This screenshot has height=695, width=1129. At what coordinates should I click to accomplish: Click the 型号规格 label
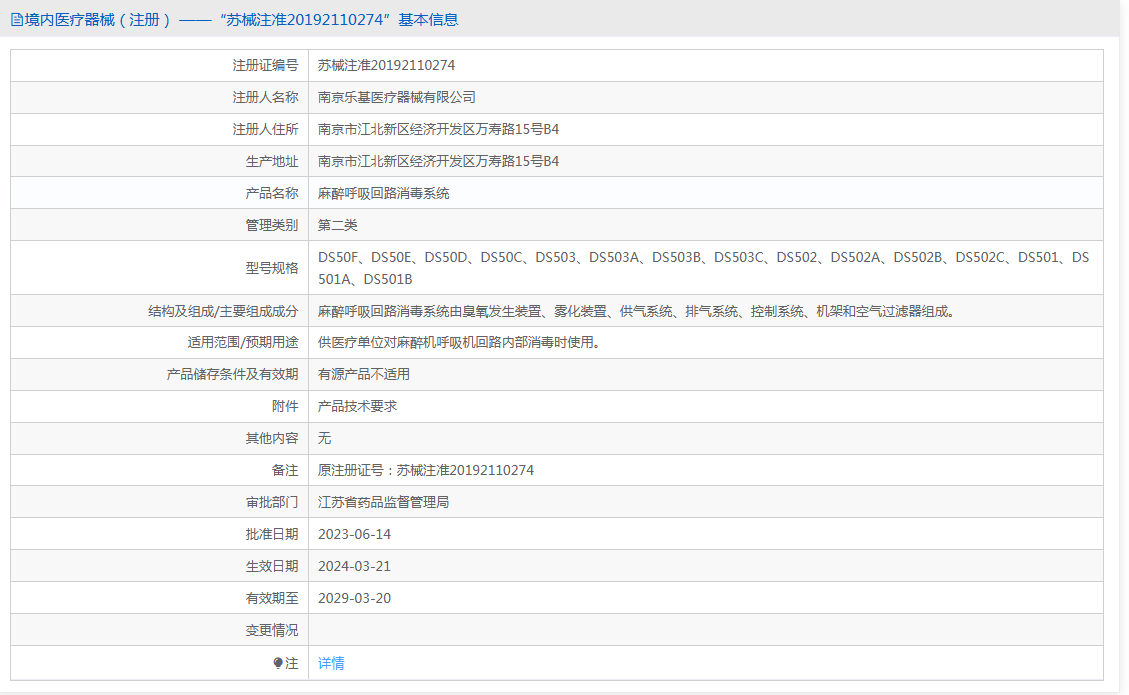[x=271, y=268]
